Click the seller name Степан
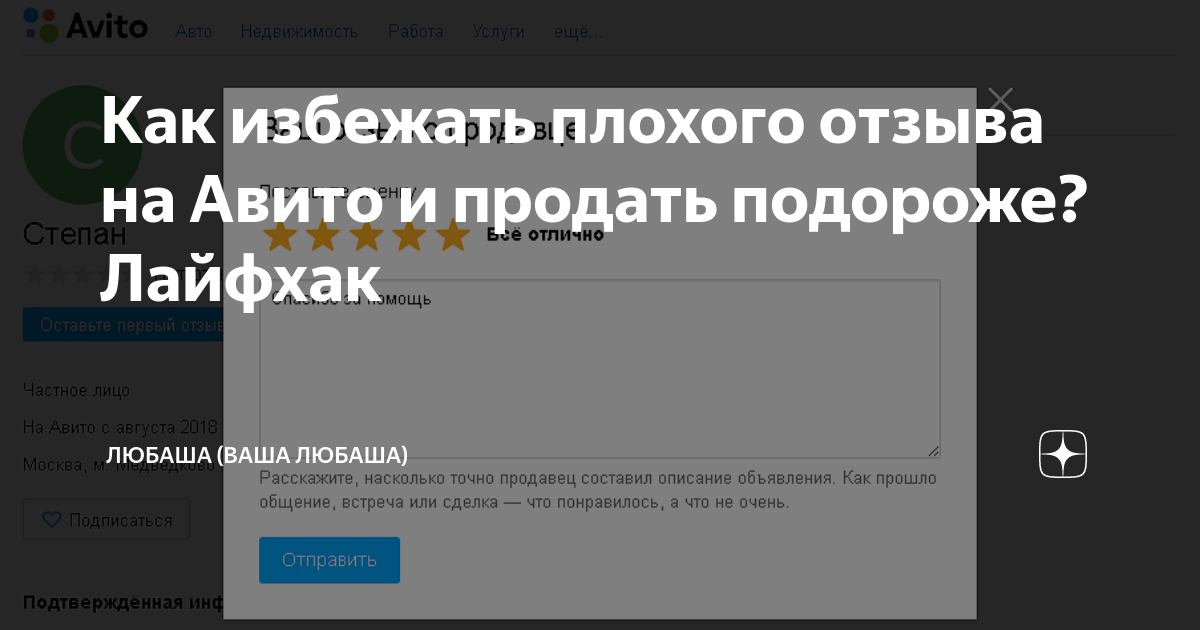Screen dimensions: 1200x630 pyautogui.click(x=75, y=235)
